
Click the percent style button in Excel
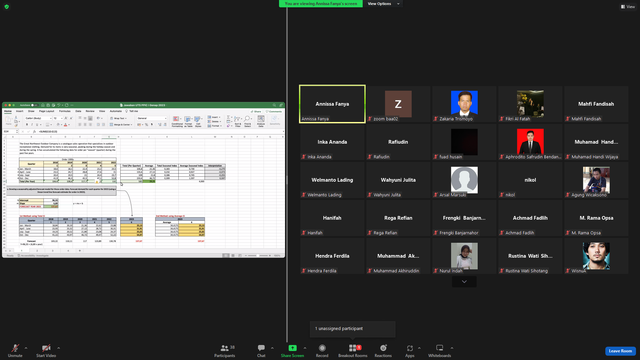click(147, 124)
